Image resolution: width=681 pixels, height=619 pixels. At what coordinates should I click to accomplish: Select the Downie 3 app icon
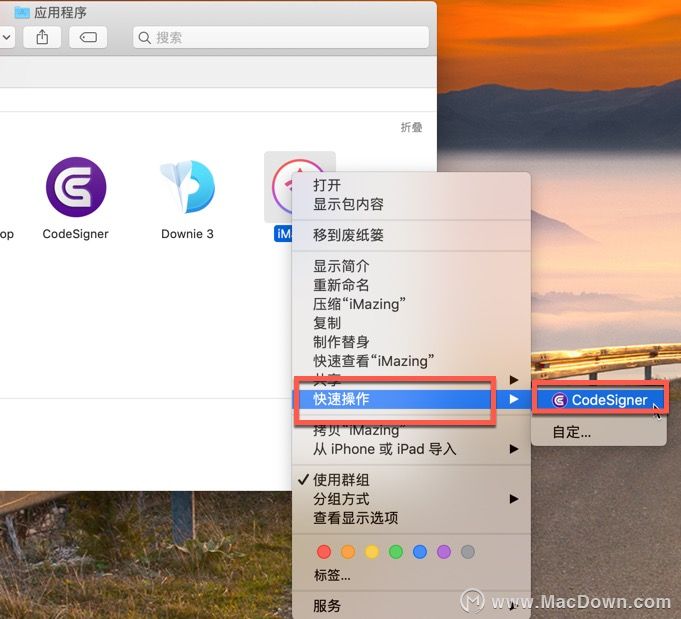187,187
